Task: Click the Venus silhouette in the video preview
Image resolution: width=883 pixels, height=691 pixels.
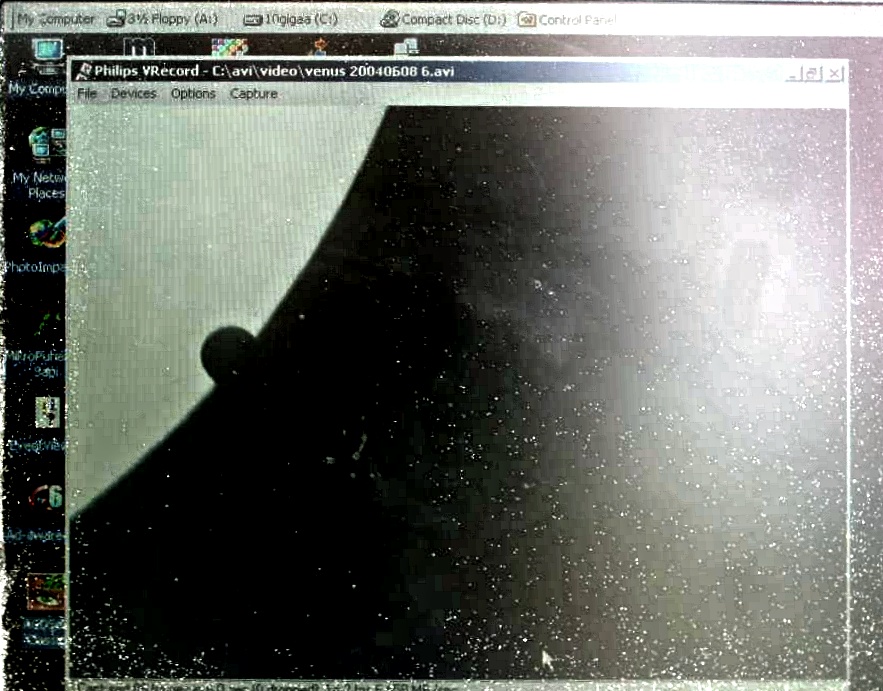Action: (x=229, y=351)
